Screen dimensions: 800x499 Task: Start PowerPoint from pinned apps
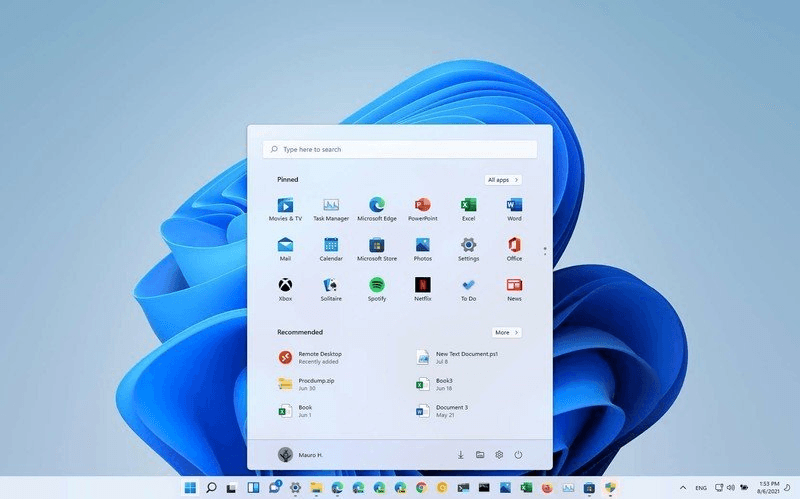point(423,206)
